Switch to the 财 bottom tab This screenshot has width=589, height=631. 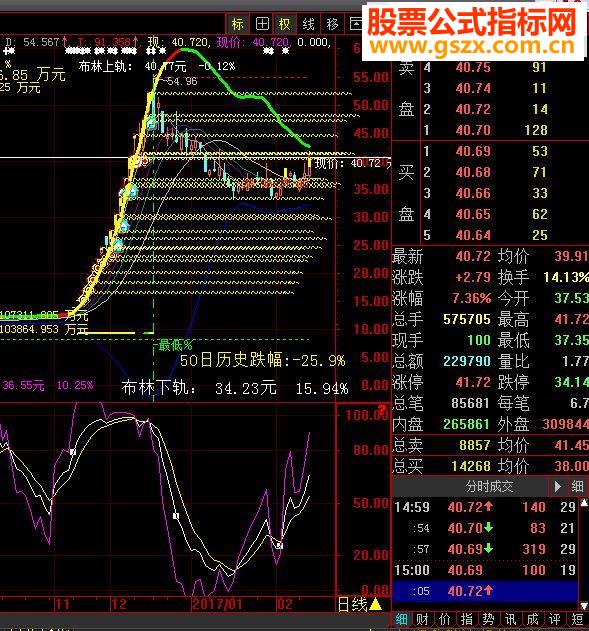click(422, 620)
